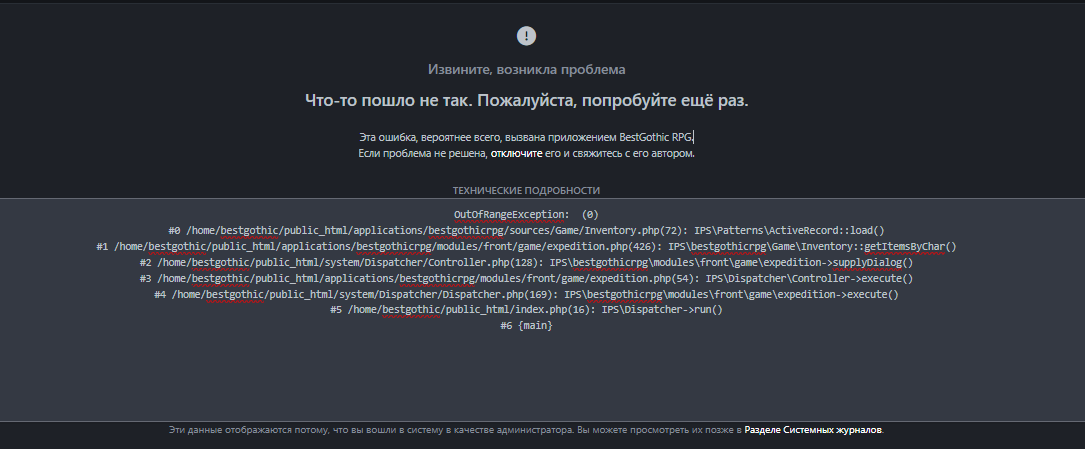
Task: Click the Inventory.php(72) file path
Action: pyautogui.click(x=428, y=230)
